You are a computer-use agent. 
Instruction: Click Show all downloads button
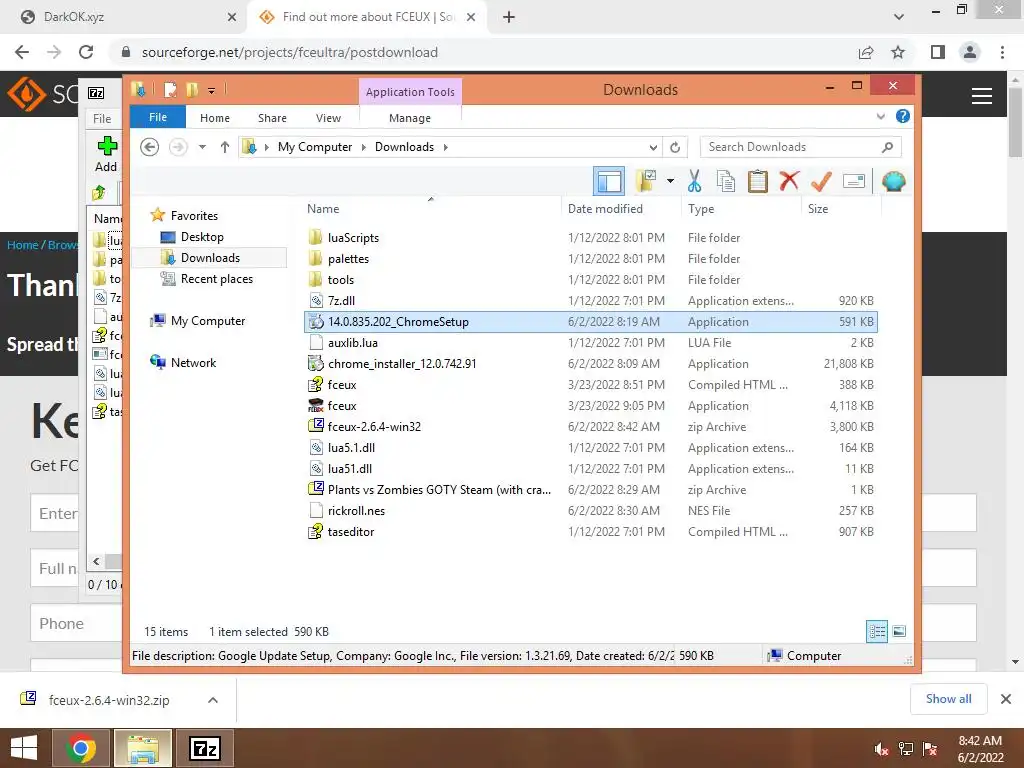tap(948, 699)
